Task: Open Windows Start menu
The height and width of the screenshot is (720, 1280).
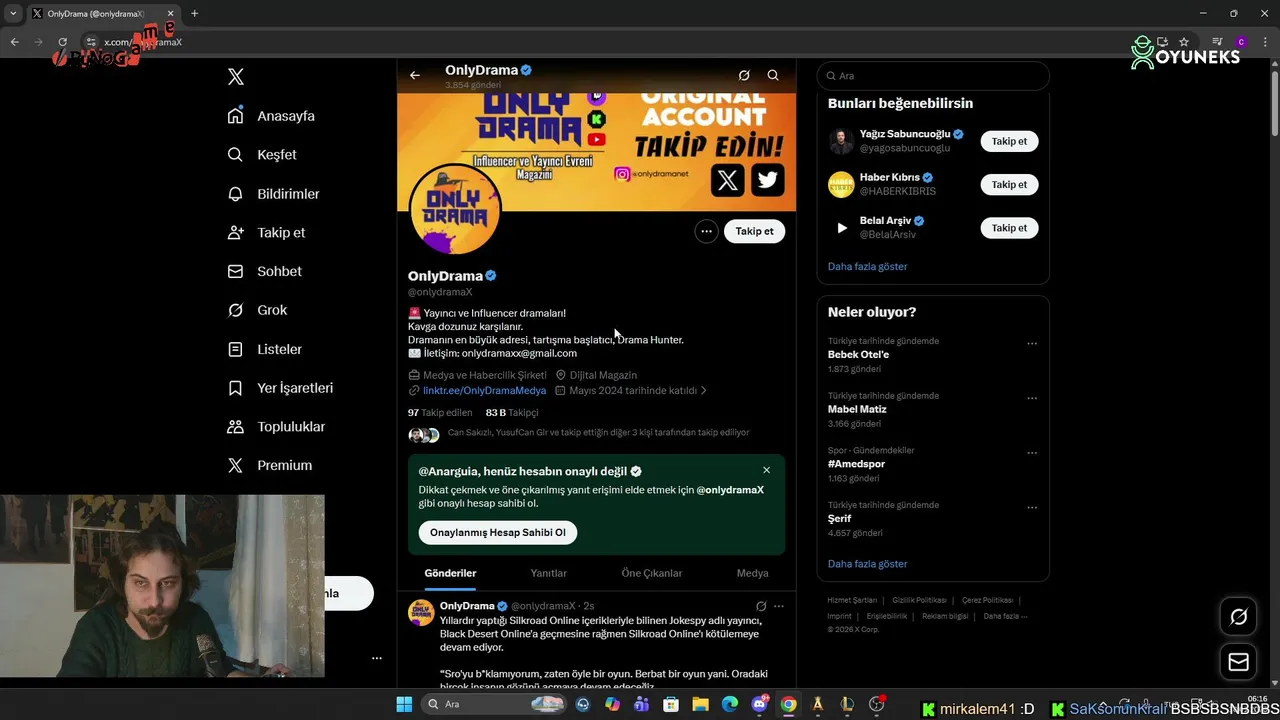Action: click(x=404, y=704)
